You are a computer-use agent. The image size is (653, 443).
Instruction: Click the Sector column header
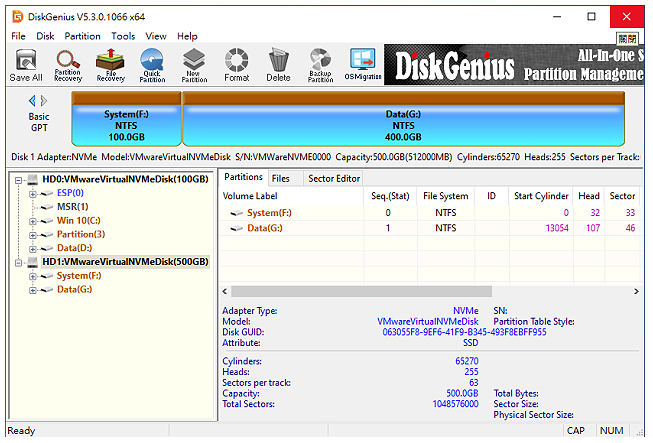(622, 196)
